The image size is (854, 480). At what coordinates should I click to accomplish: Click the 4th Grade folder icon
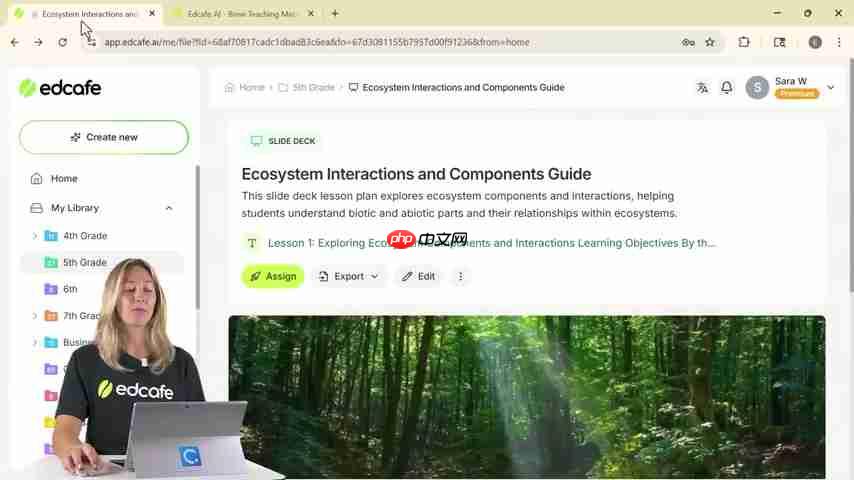coord(51,236)
